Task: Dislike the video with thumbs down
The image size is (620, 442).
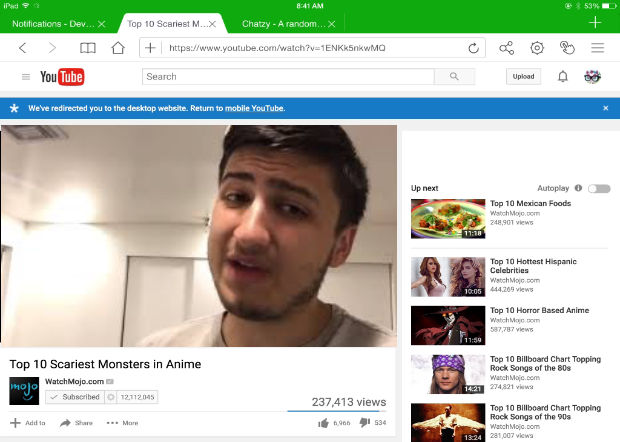Action: click(365, 423)
